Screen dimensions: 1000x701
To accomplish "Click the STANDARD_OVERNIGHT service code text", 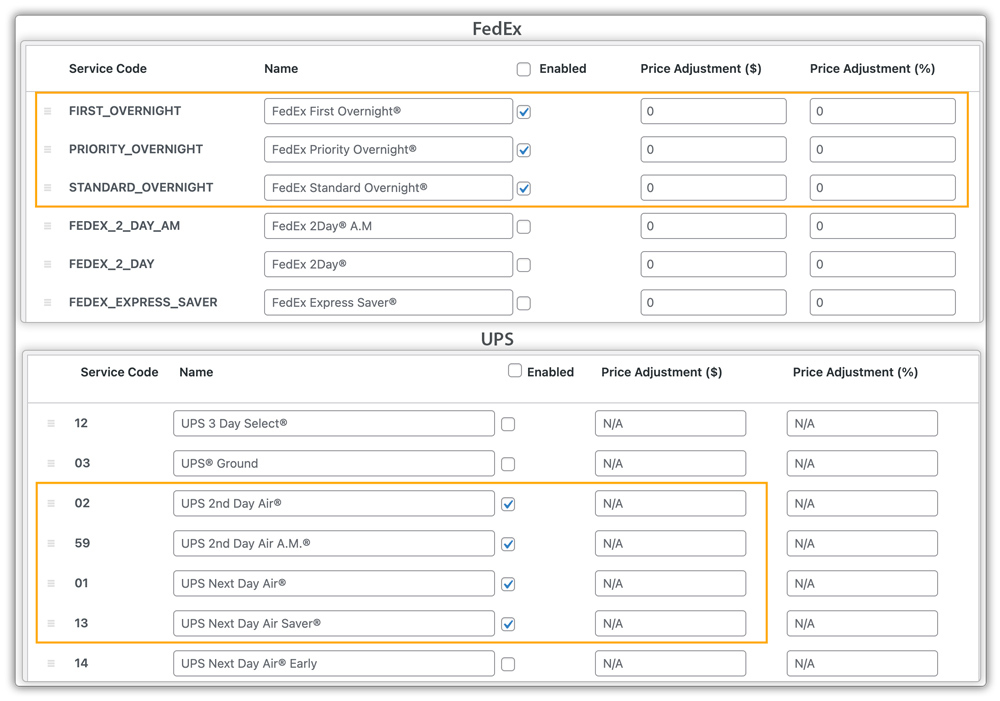I will tap(141, 188).
